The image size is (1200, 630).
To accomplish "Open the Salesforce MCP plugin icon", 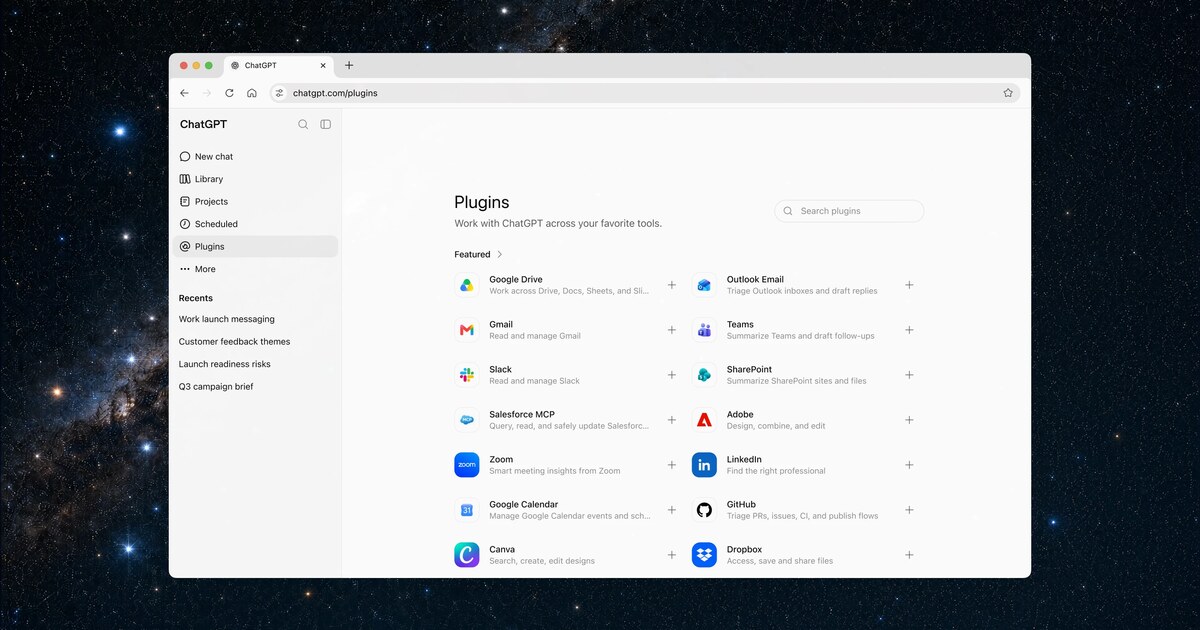I will pyautogui.click(x=467, y=420).
